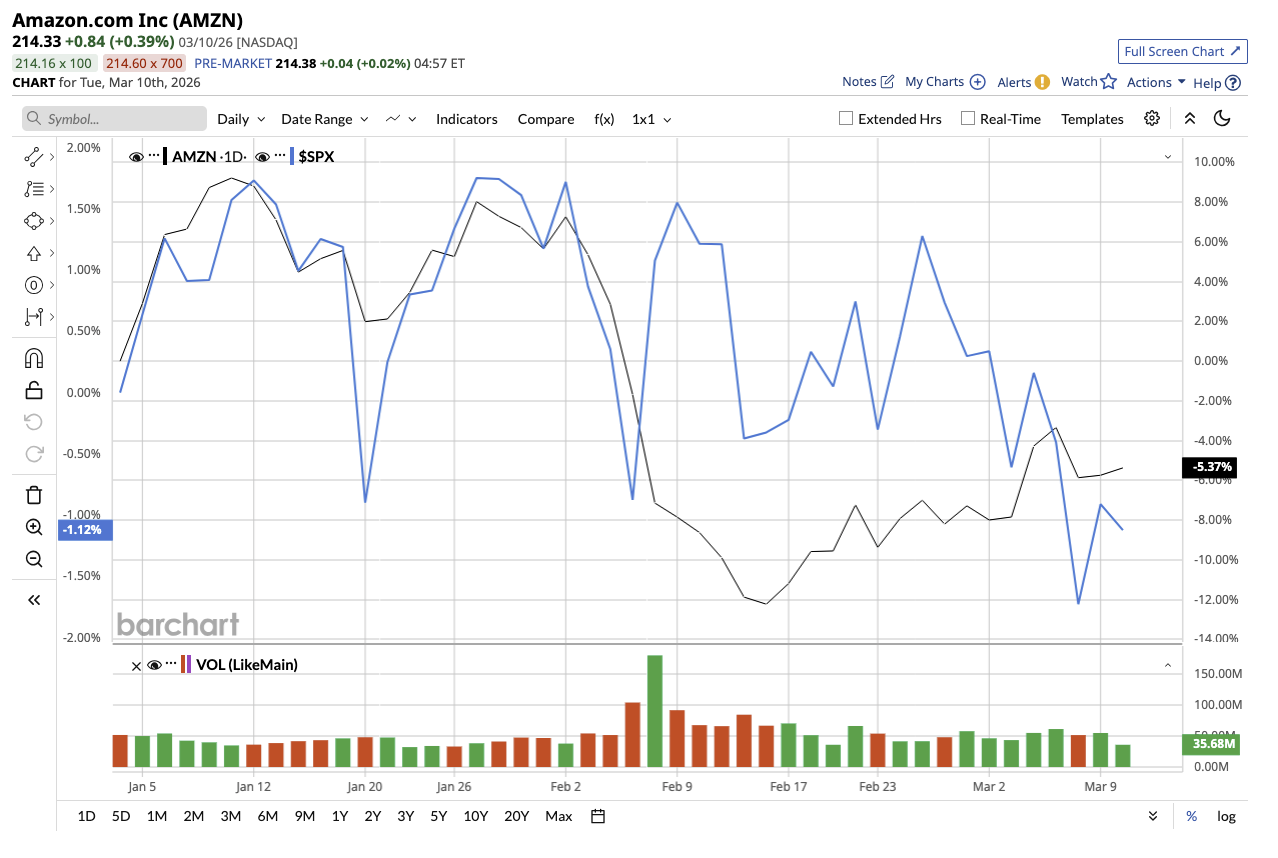Redo the last chart action
This screenshot has height=858, width=1278.
(x=33, y=454)
